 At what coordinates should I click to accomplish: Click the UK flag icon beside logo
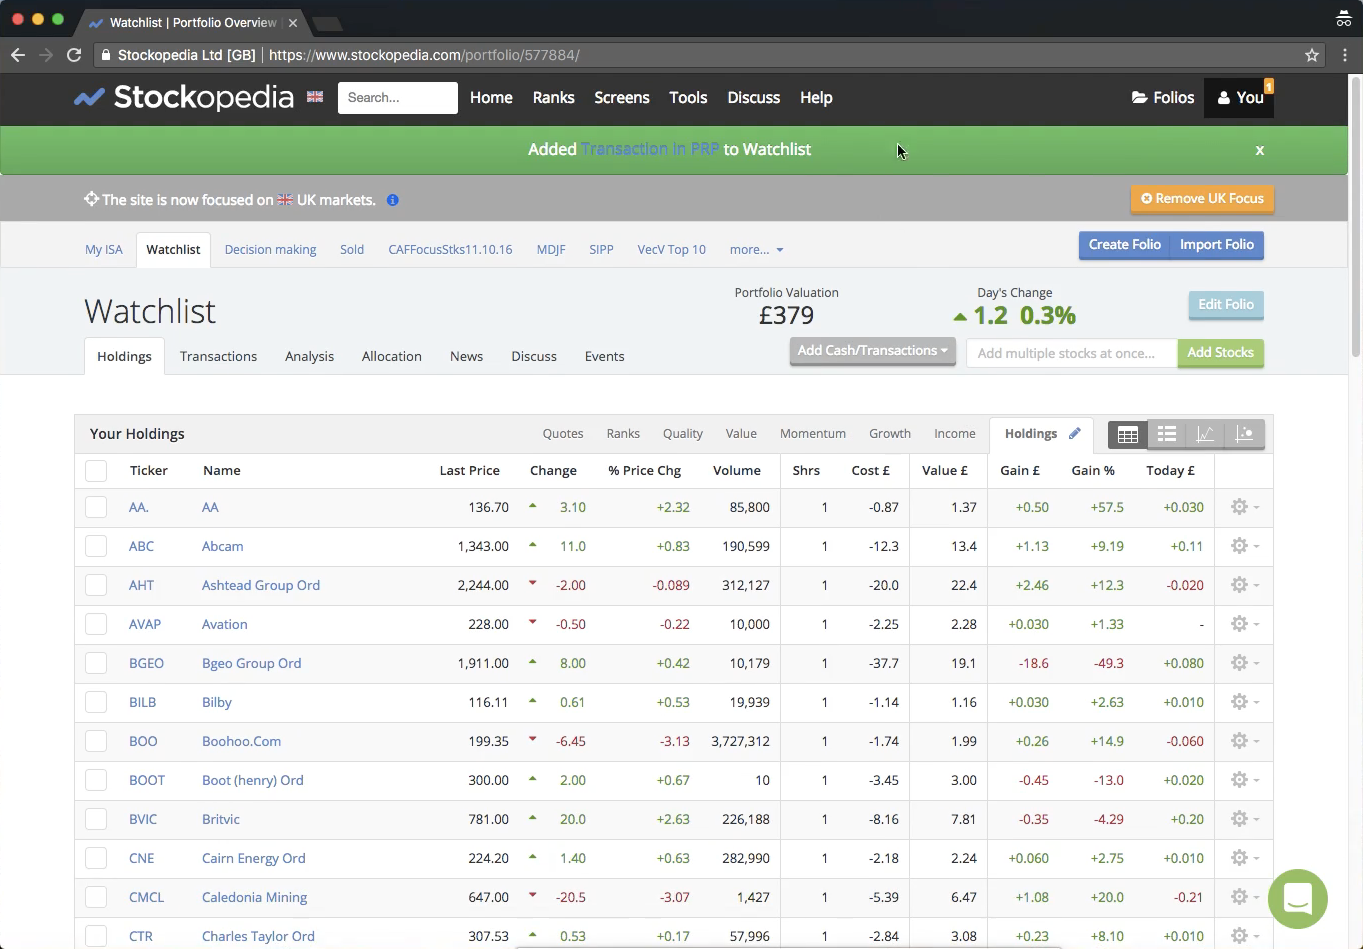pyautogui.click(x=315, y=97)
